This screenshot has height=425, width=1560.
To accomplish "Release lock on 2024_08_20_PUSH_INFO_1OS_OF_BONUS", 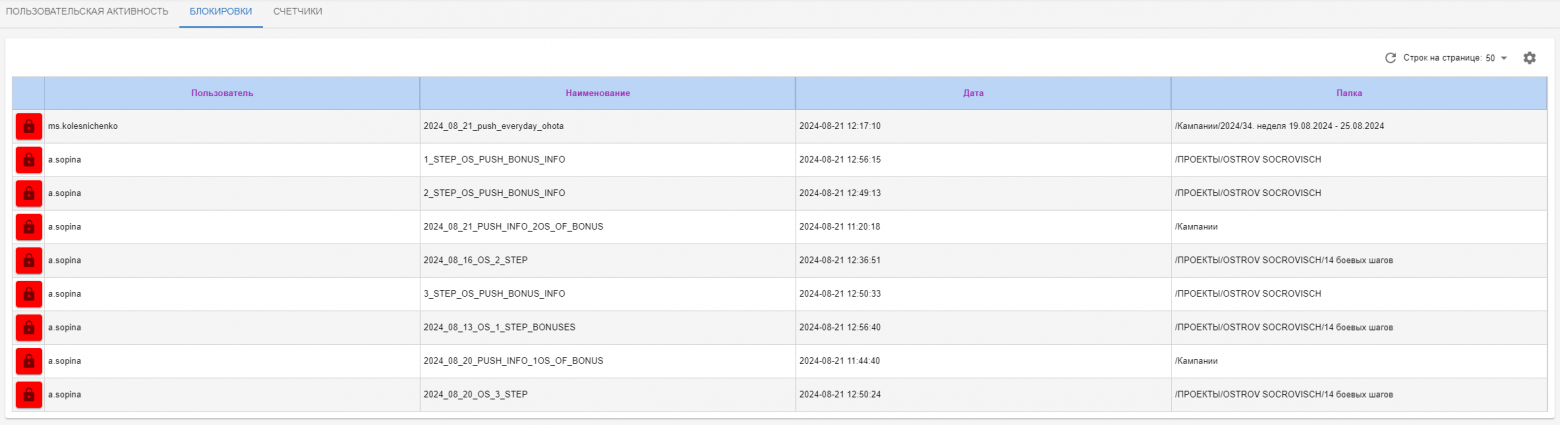I will (28, 361).
